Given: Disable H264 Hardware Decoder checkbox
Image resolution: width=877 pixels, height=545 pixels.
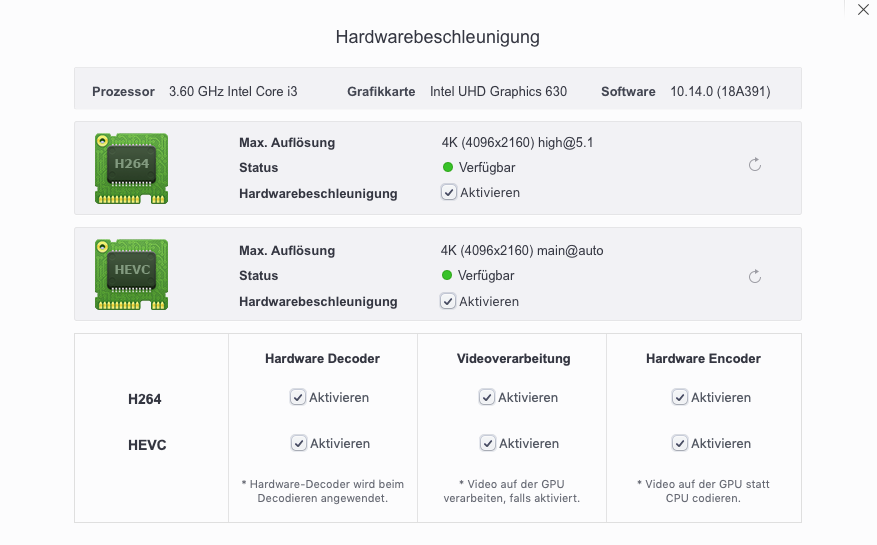Looking at the screenshot, I should pos(298,397).
